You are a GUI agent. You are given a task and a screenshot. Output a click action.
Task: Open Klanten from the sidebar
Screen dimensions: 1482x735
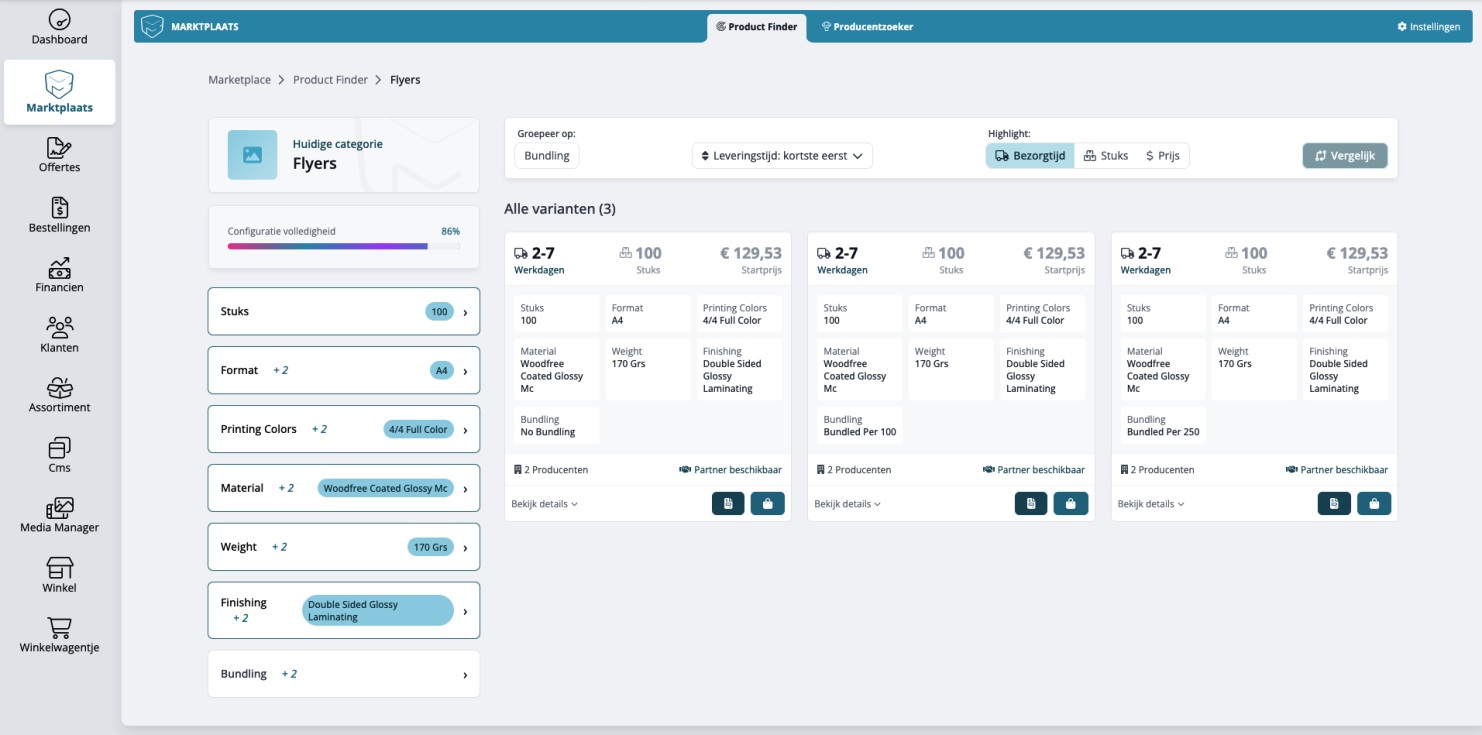pyautogui.click(x=59, y=335)
